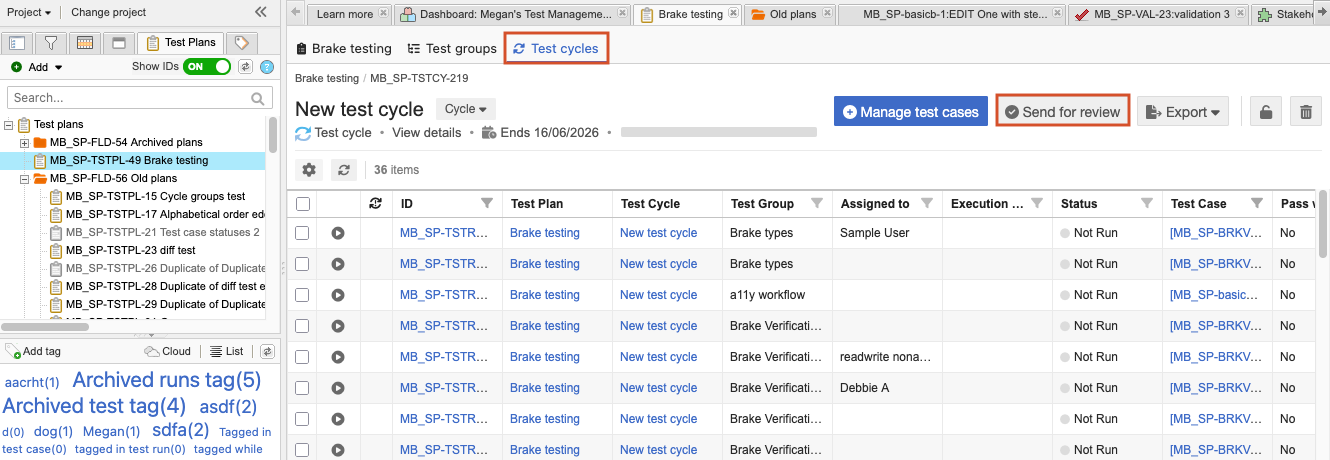Open the Status column filter icon
This screenshot has height=460, width=1330.
click(1147, 203)
